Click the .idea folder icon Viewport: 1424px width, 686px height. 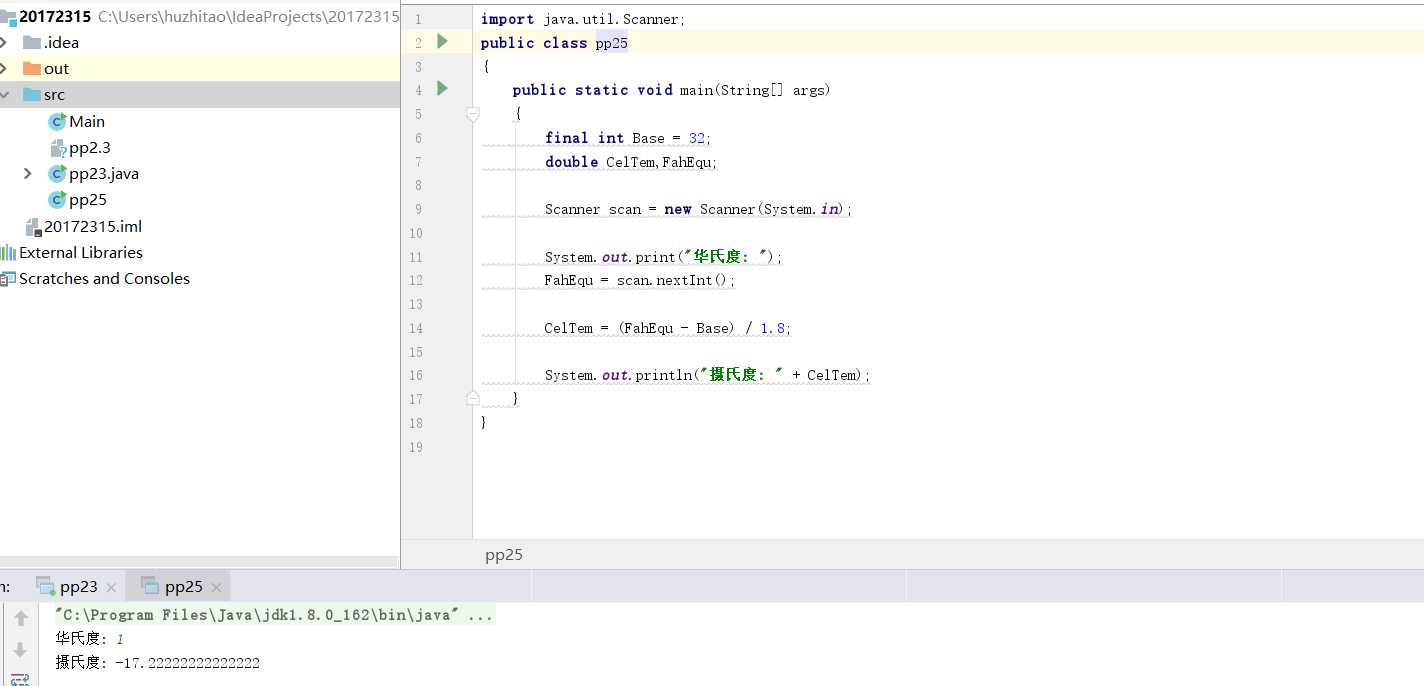(x=31, y=42)
